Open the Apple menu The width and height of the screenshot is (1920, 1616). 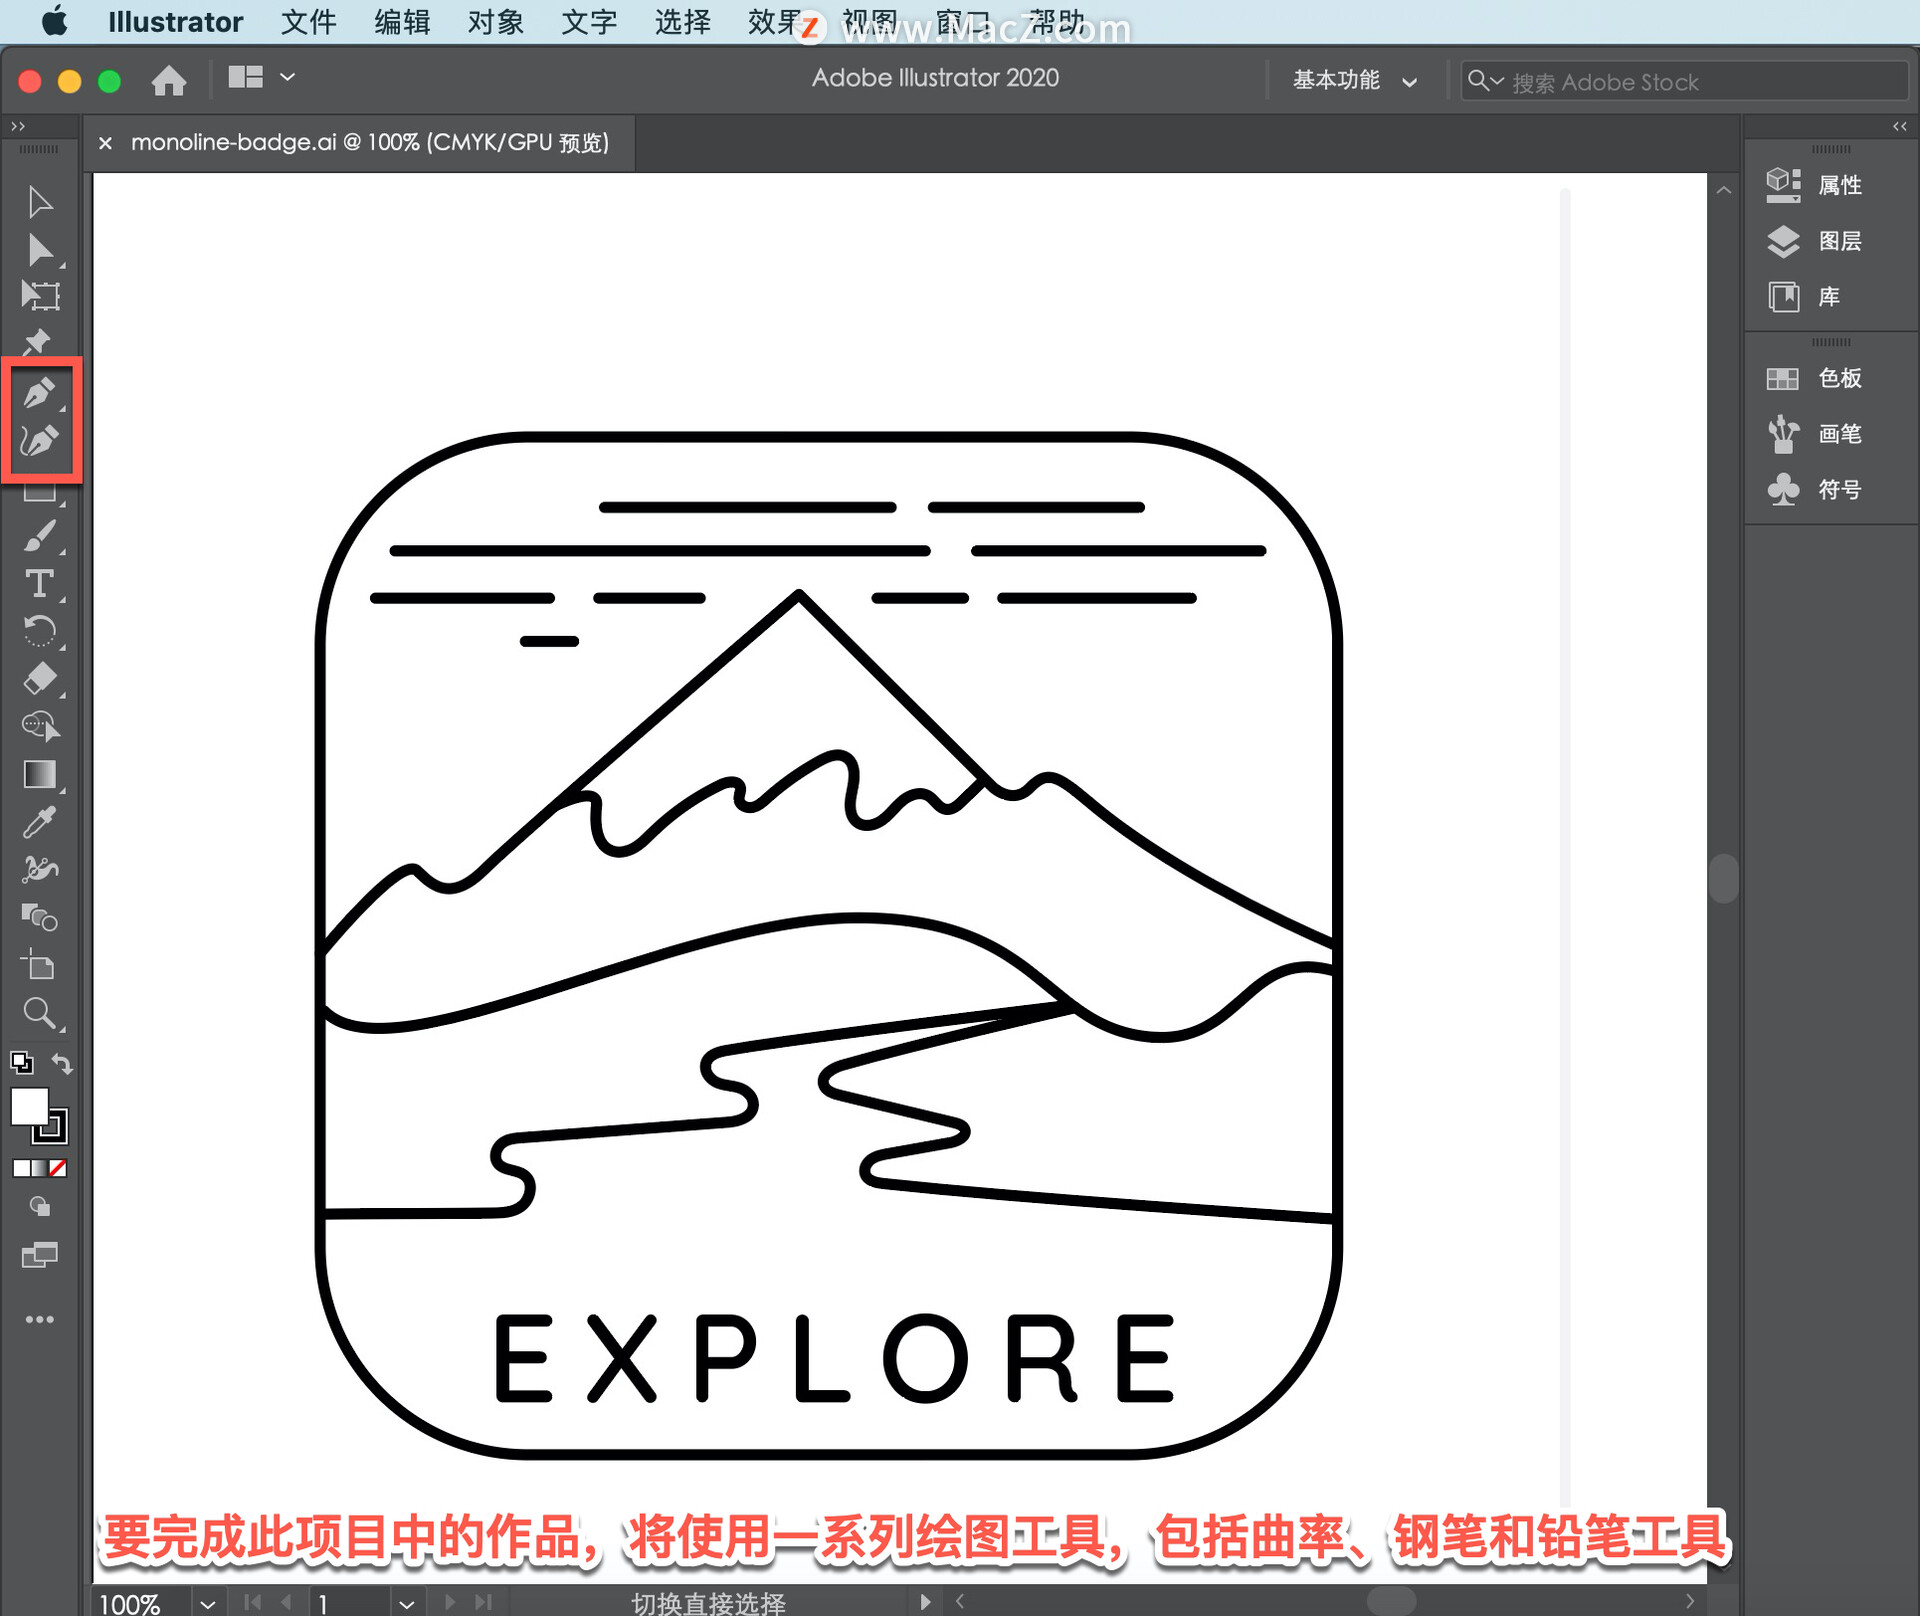[55, 21]
